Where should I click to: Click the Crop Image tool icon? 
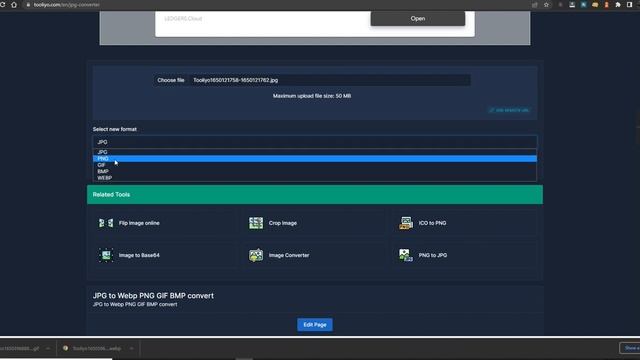click(x=256, y=223)
